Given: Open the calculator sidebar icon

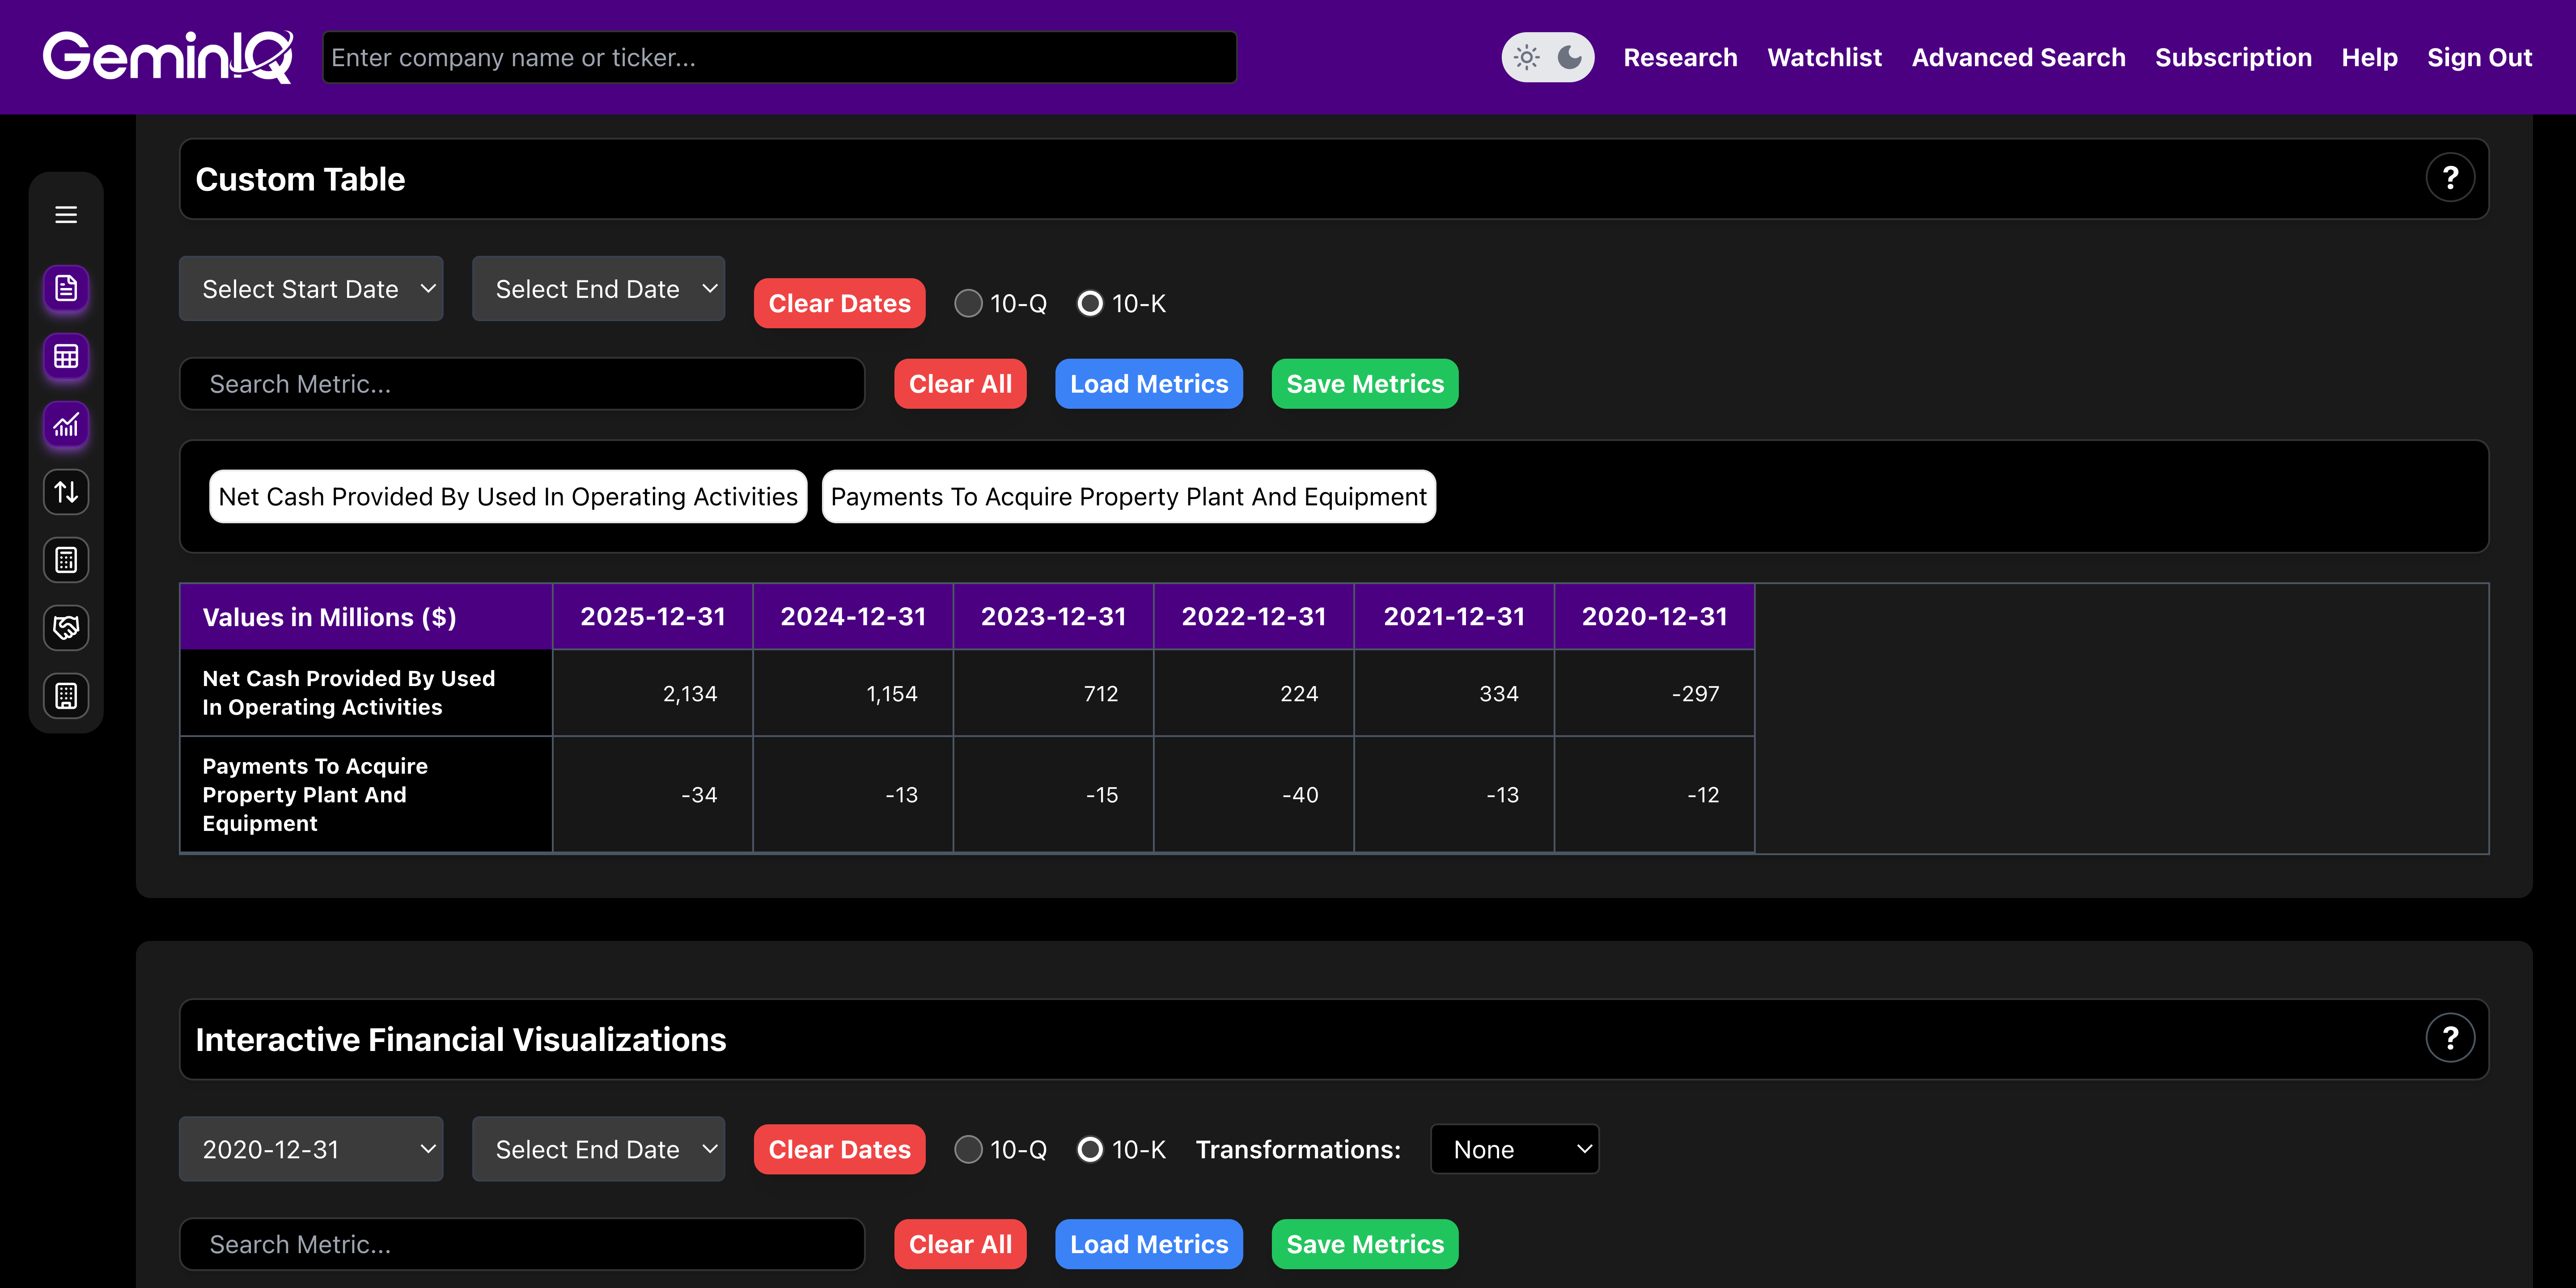Looking at the screenshot, I should (66, 560).
